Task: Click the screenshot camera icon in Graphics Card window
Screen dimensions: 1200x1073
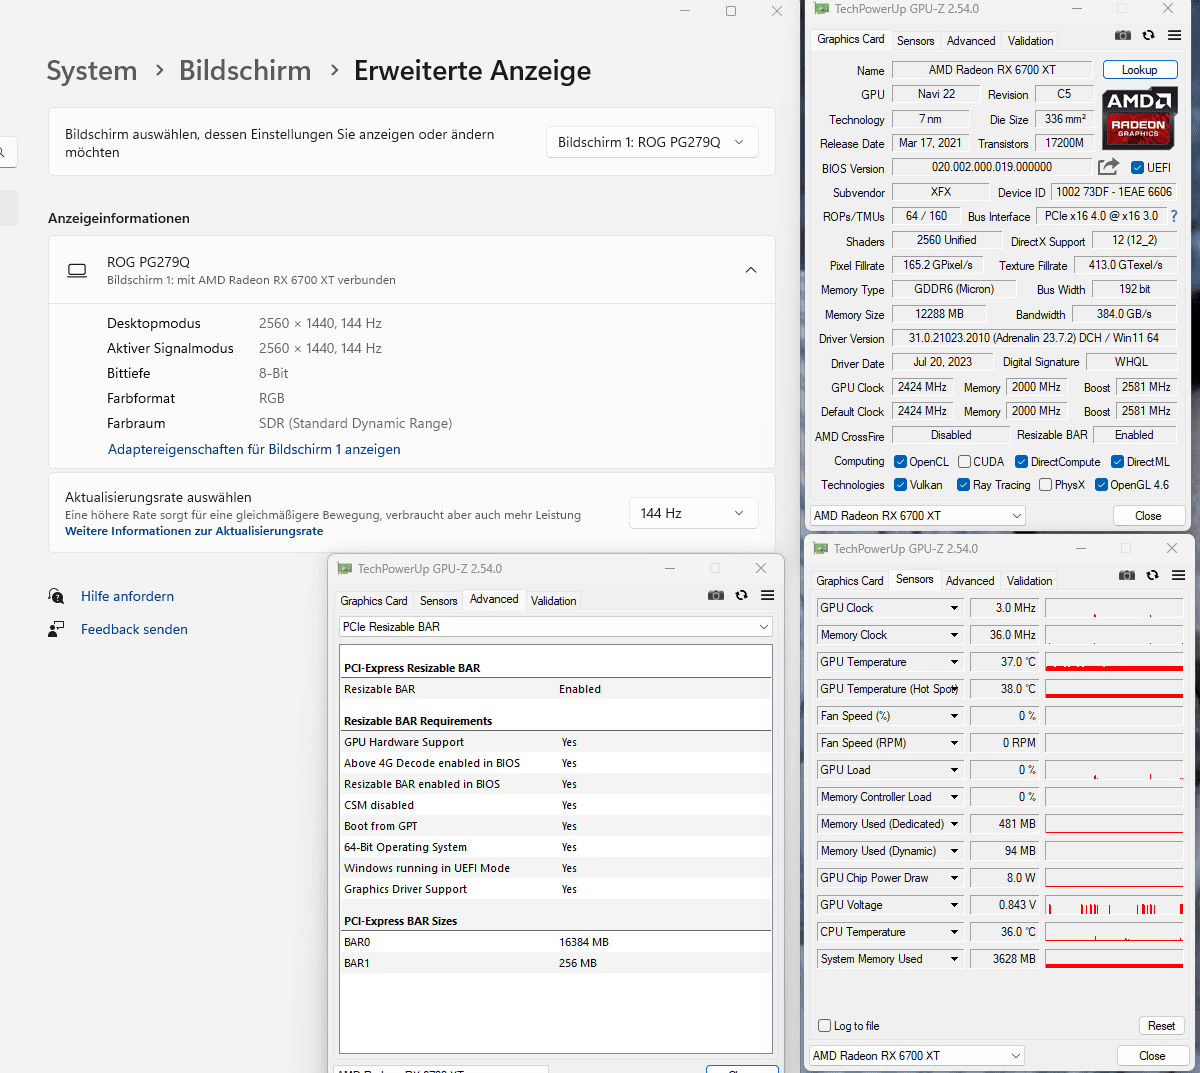Action: [1123, 35]
